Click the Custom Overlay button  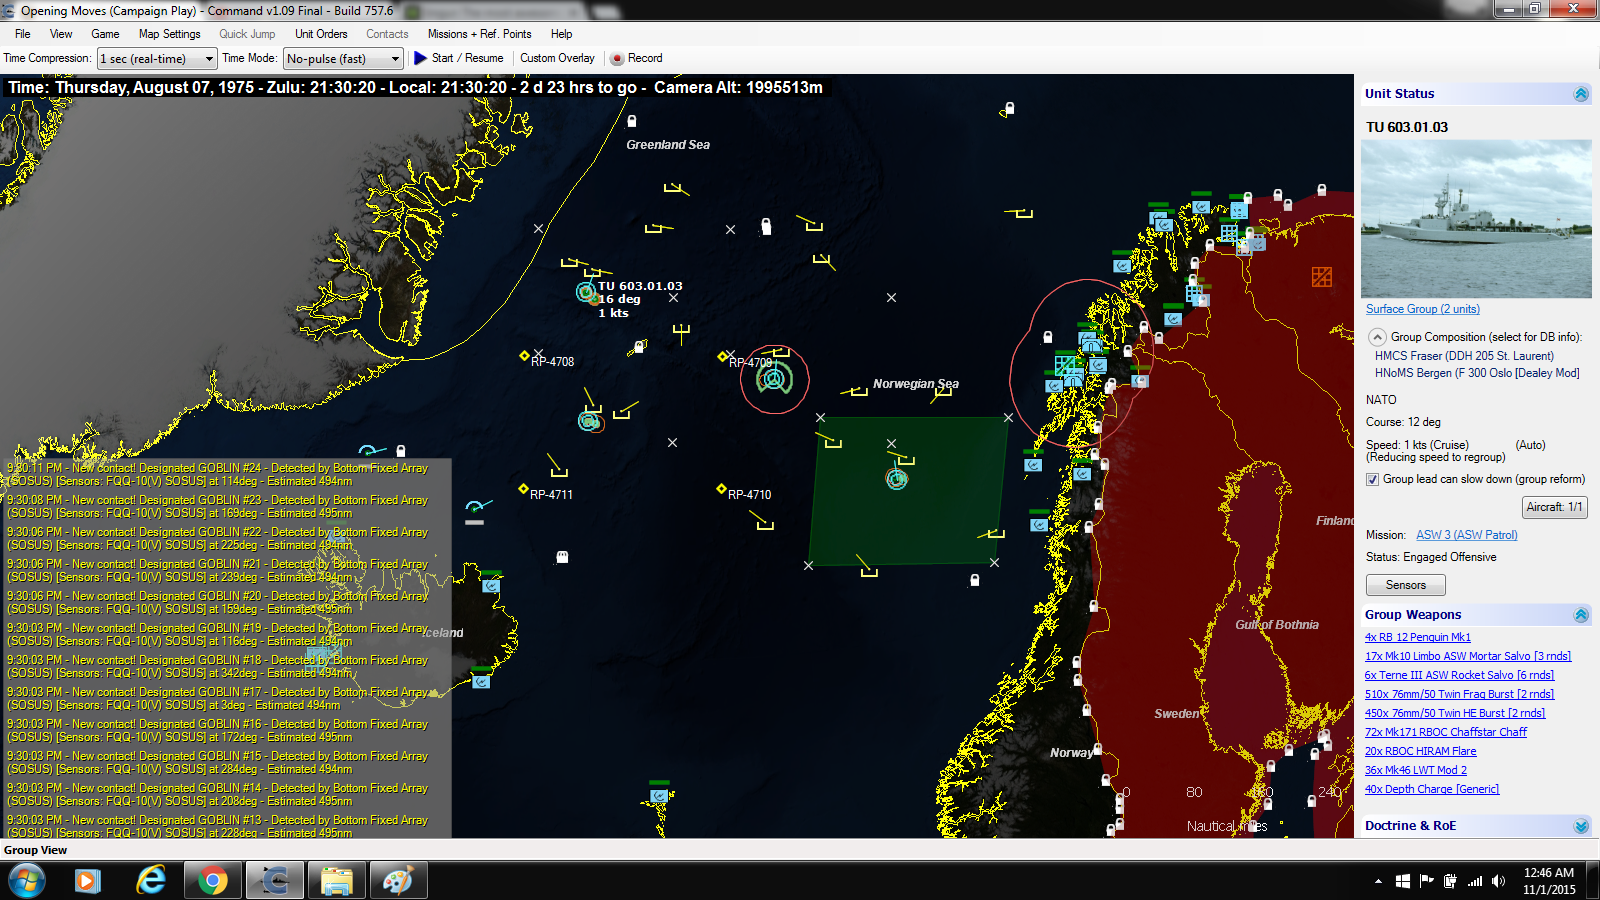[x=557, y=58]
